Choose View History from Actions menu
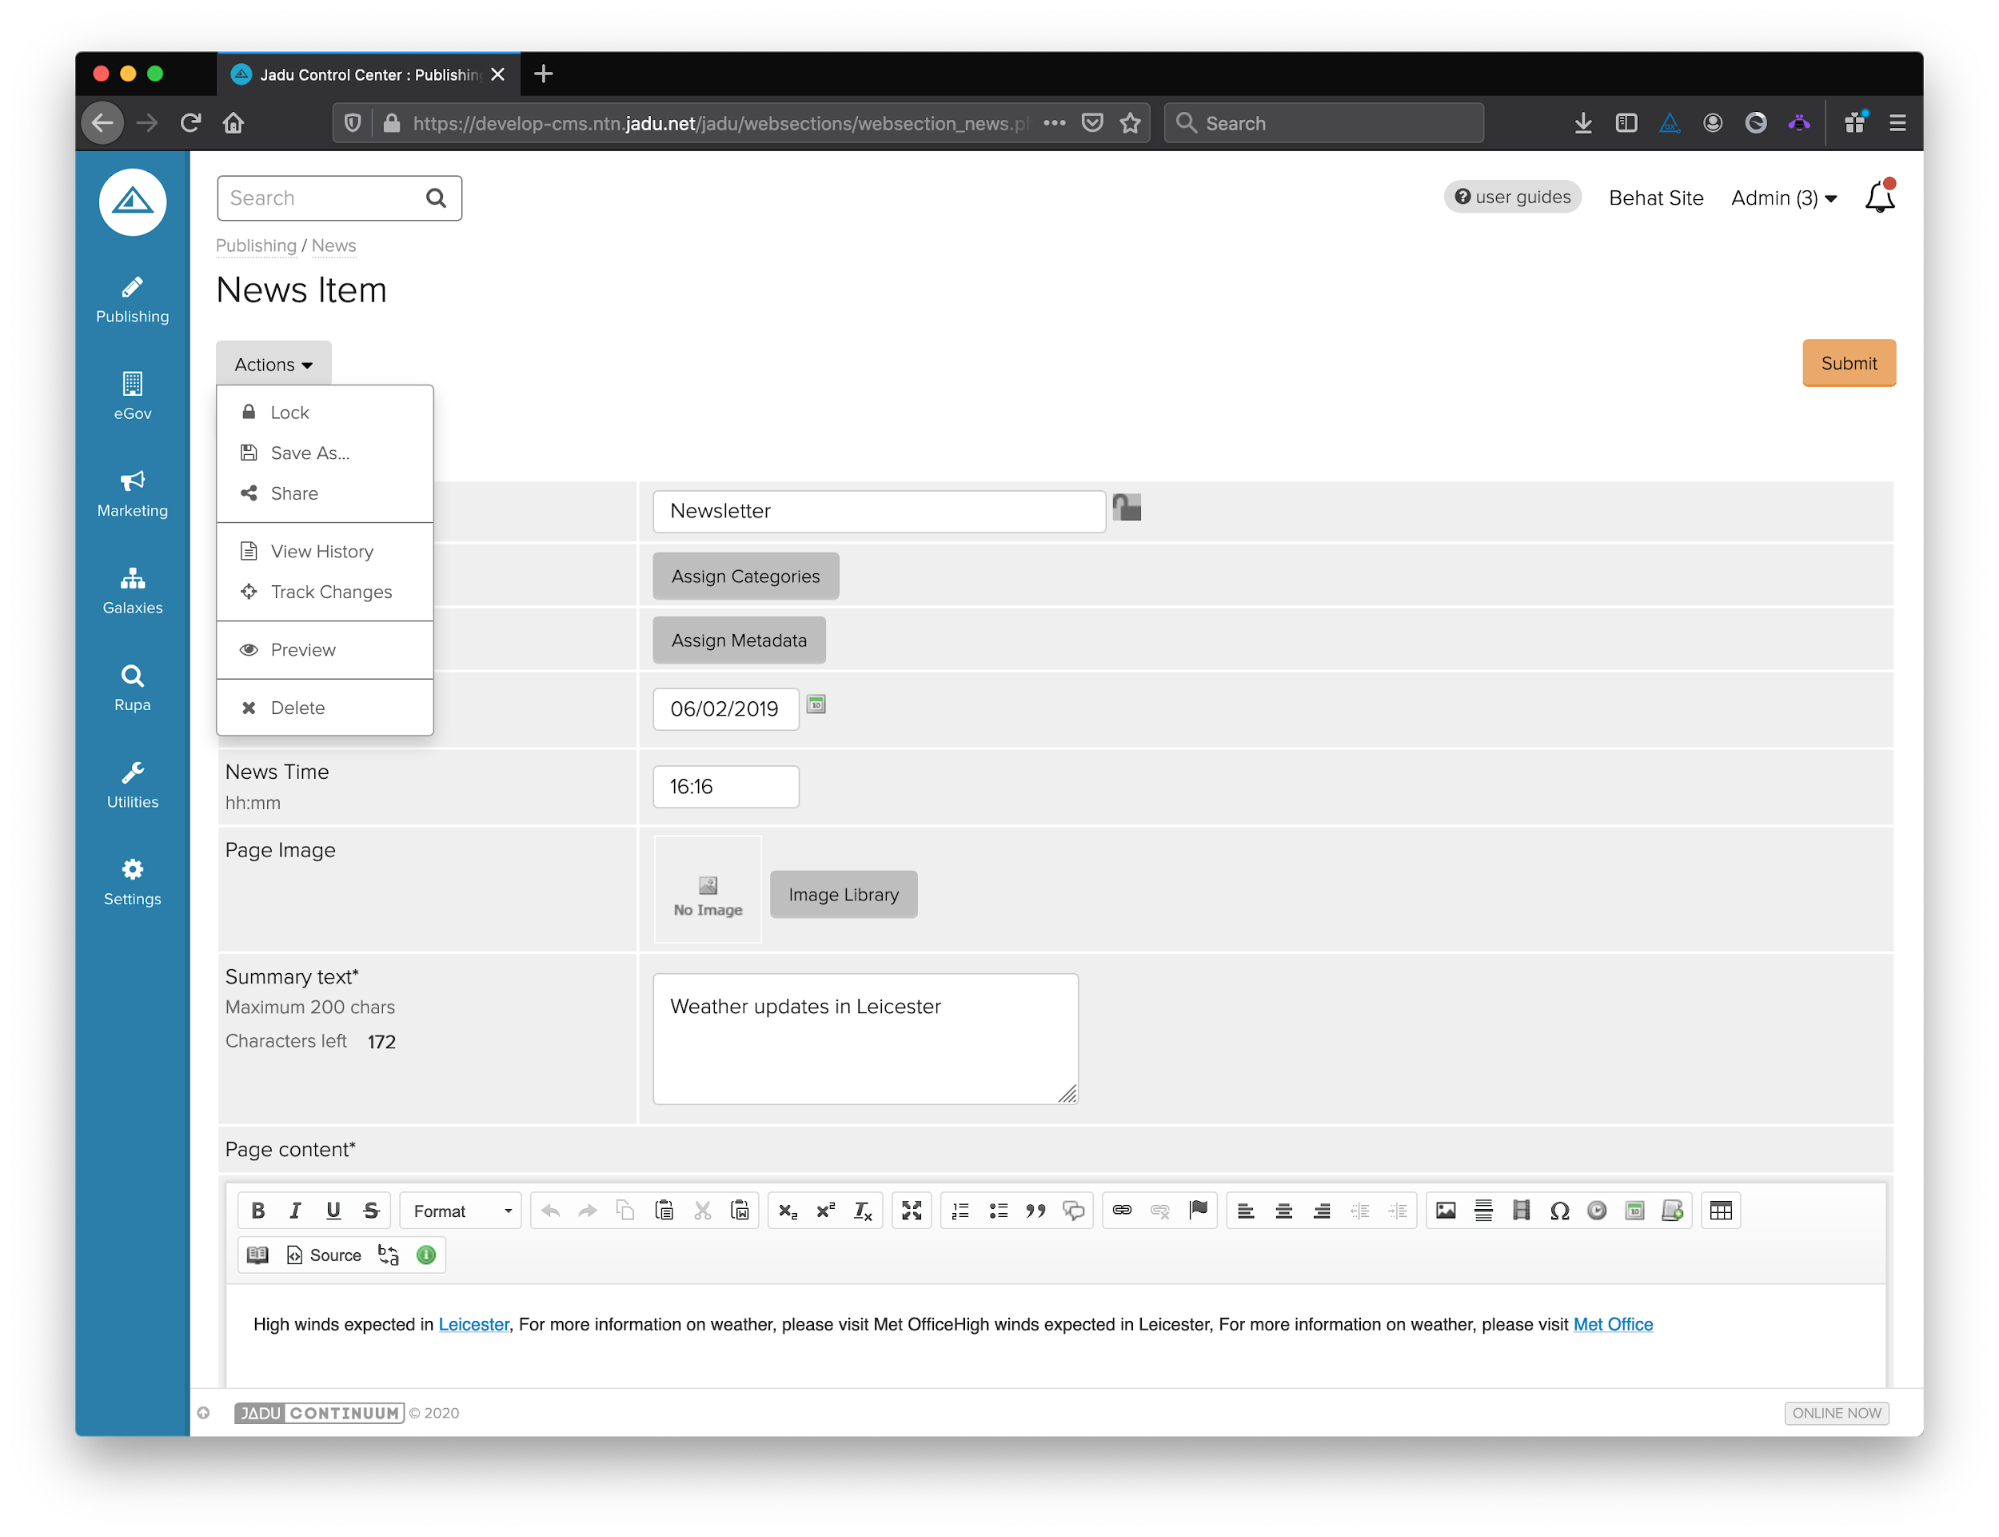 pyautogui.click(x=322, y=551)
